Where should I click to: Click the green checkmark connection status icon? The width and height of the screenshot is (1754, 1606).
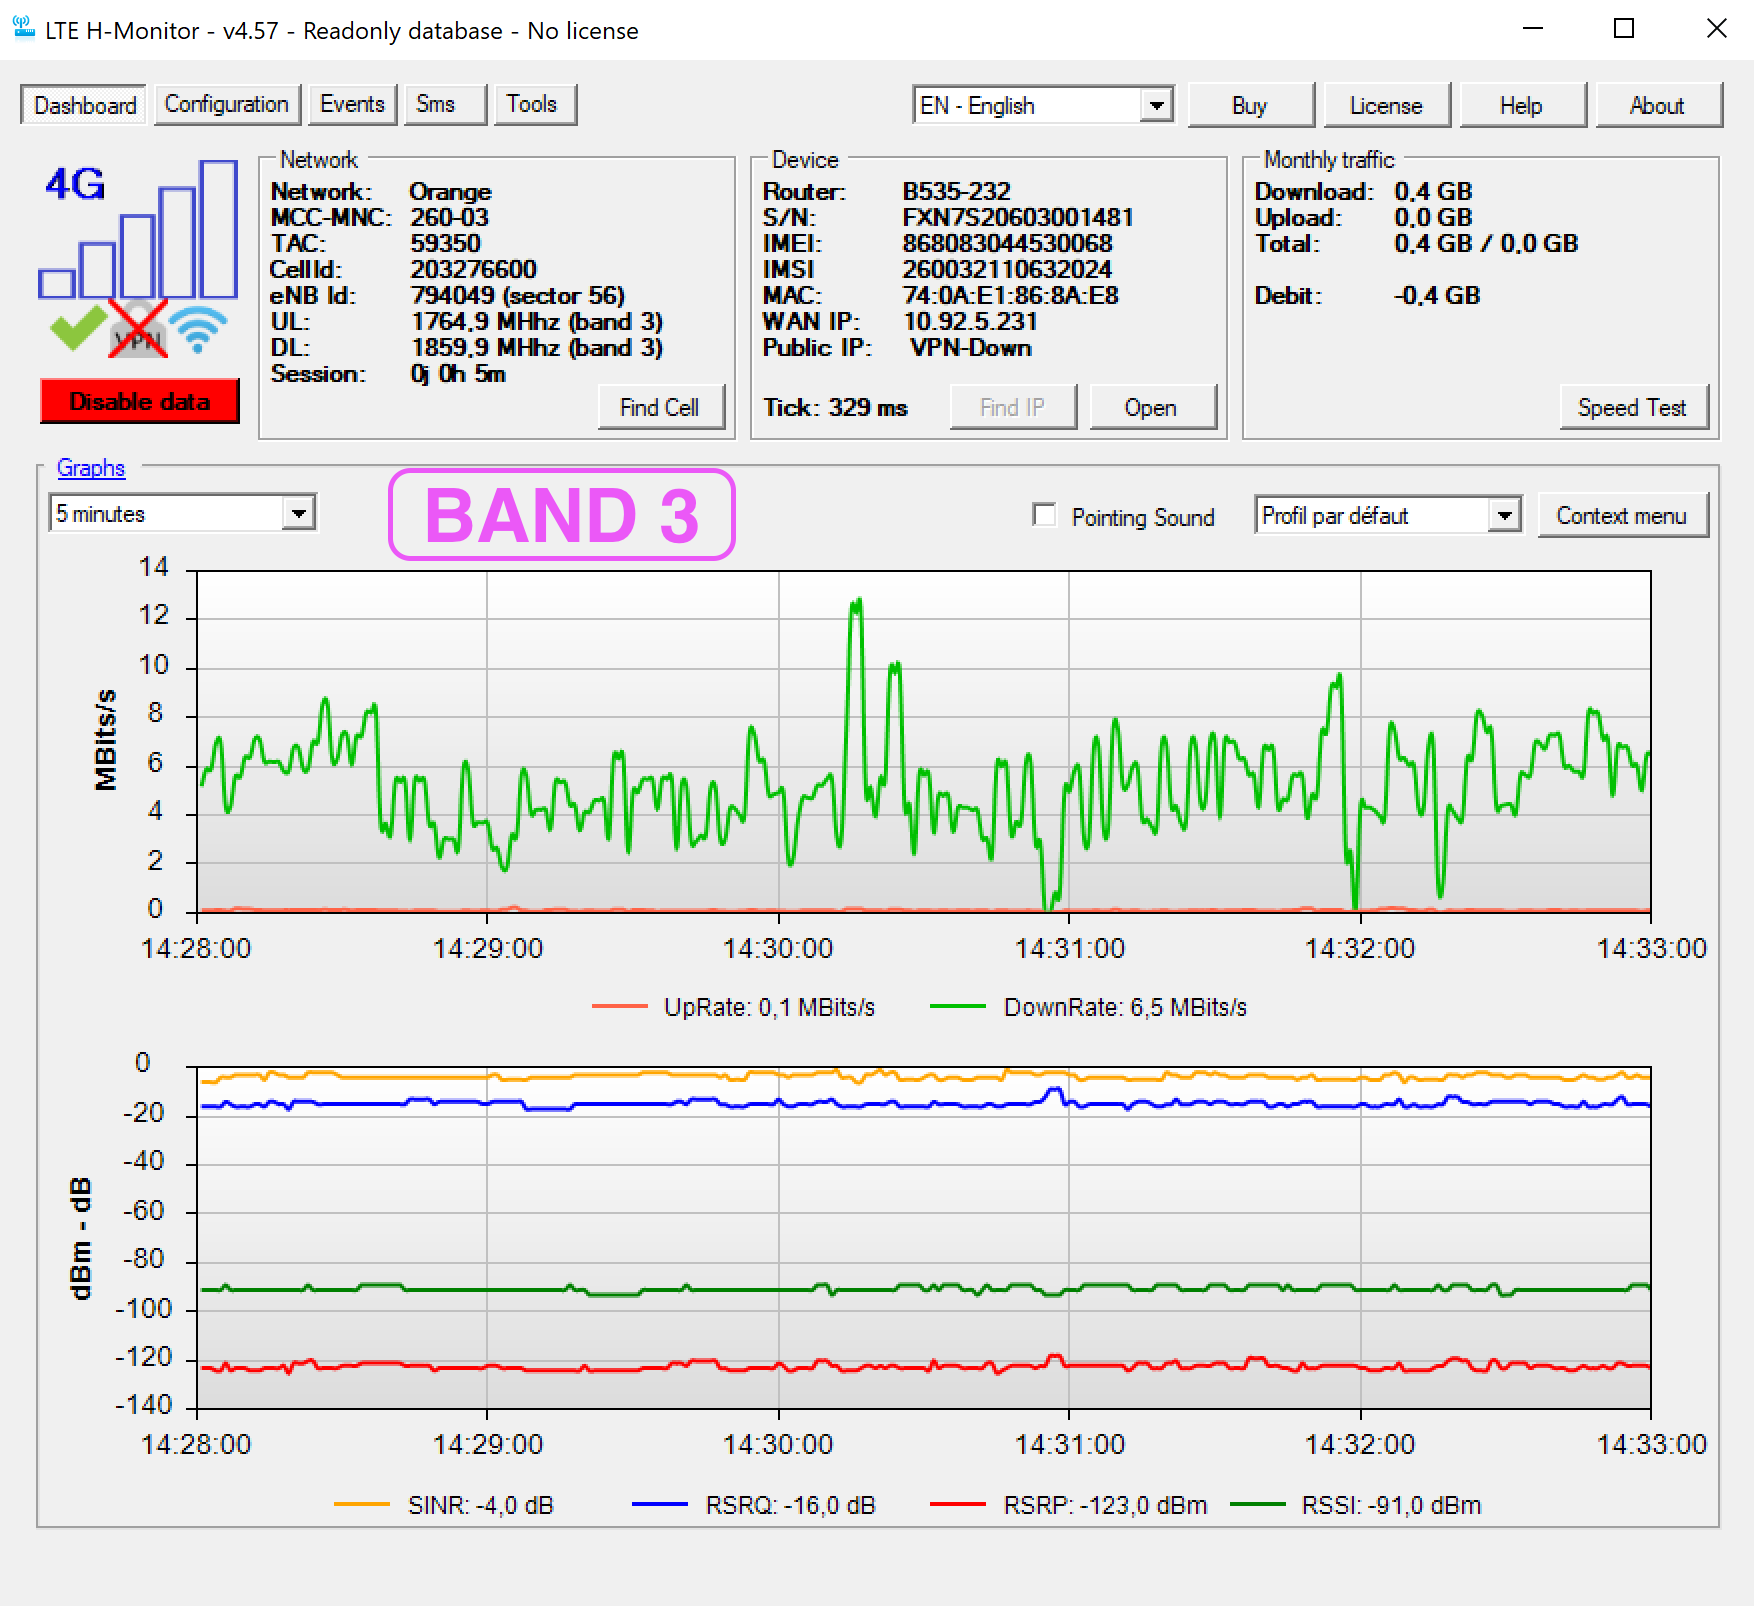coord(77,326)
